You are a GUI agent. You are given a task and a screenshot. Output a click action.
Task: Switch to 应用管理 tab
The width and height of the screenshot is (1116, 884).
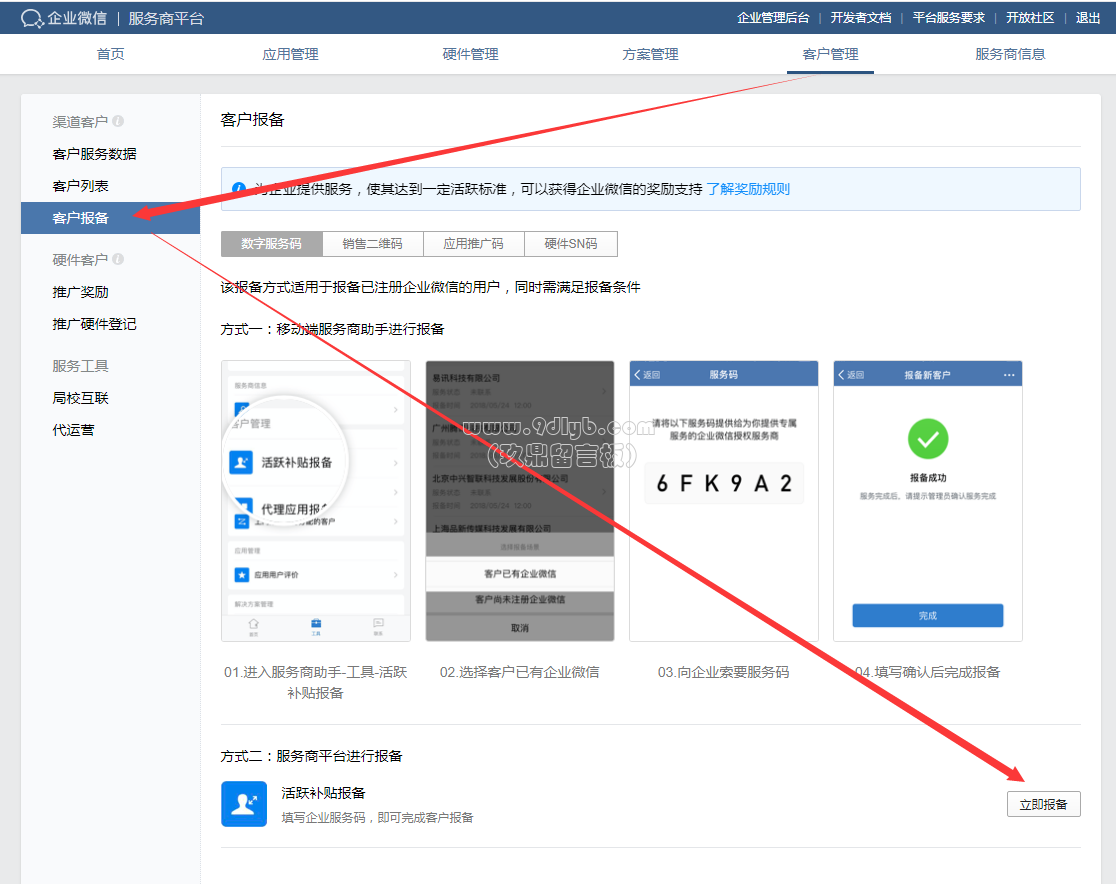[x=290, y=54]
